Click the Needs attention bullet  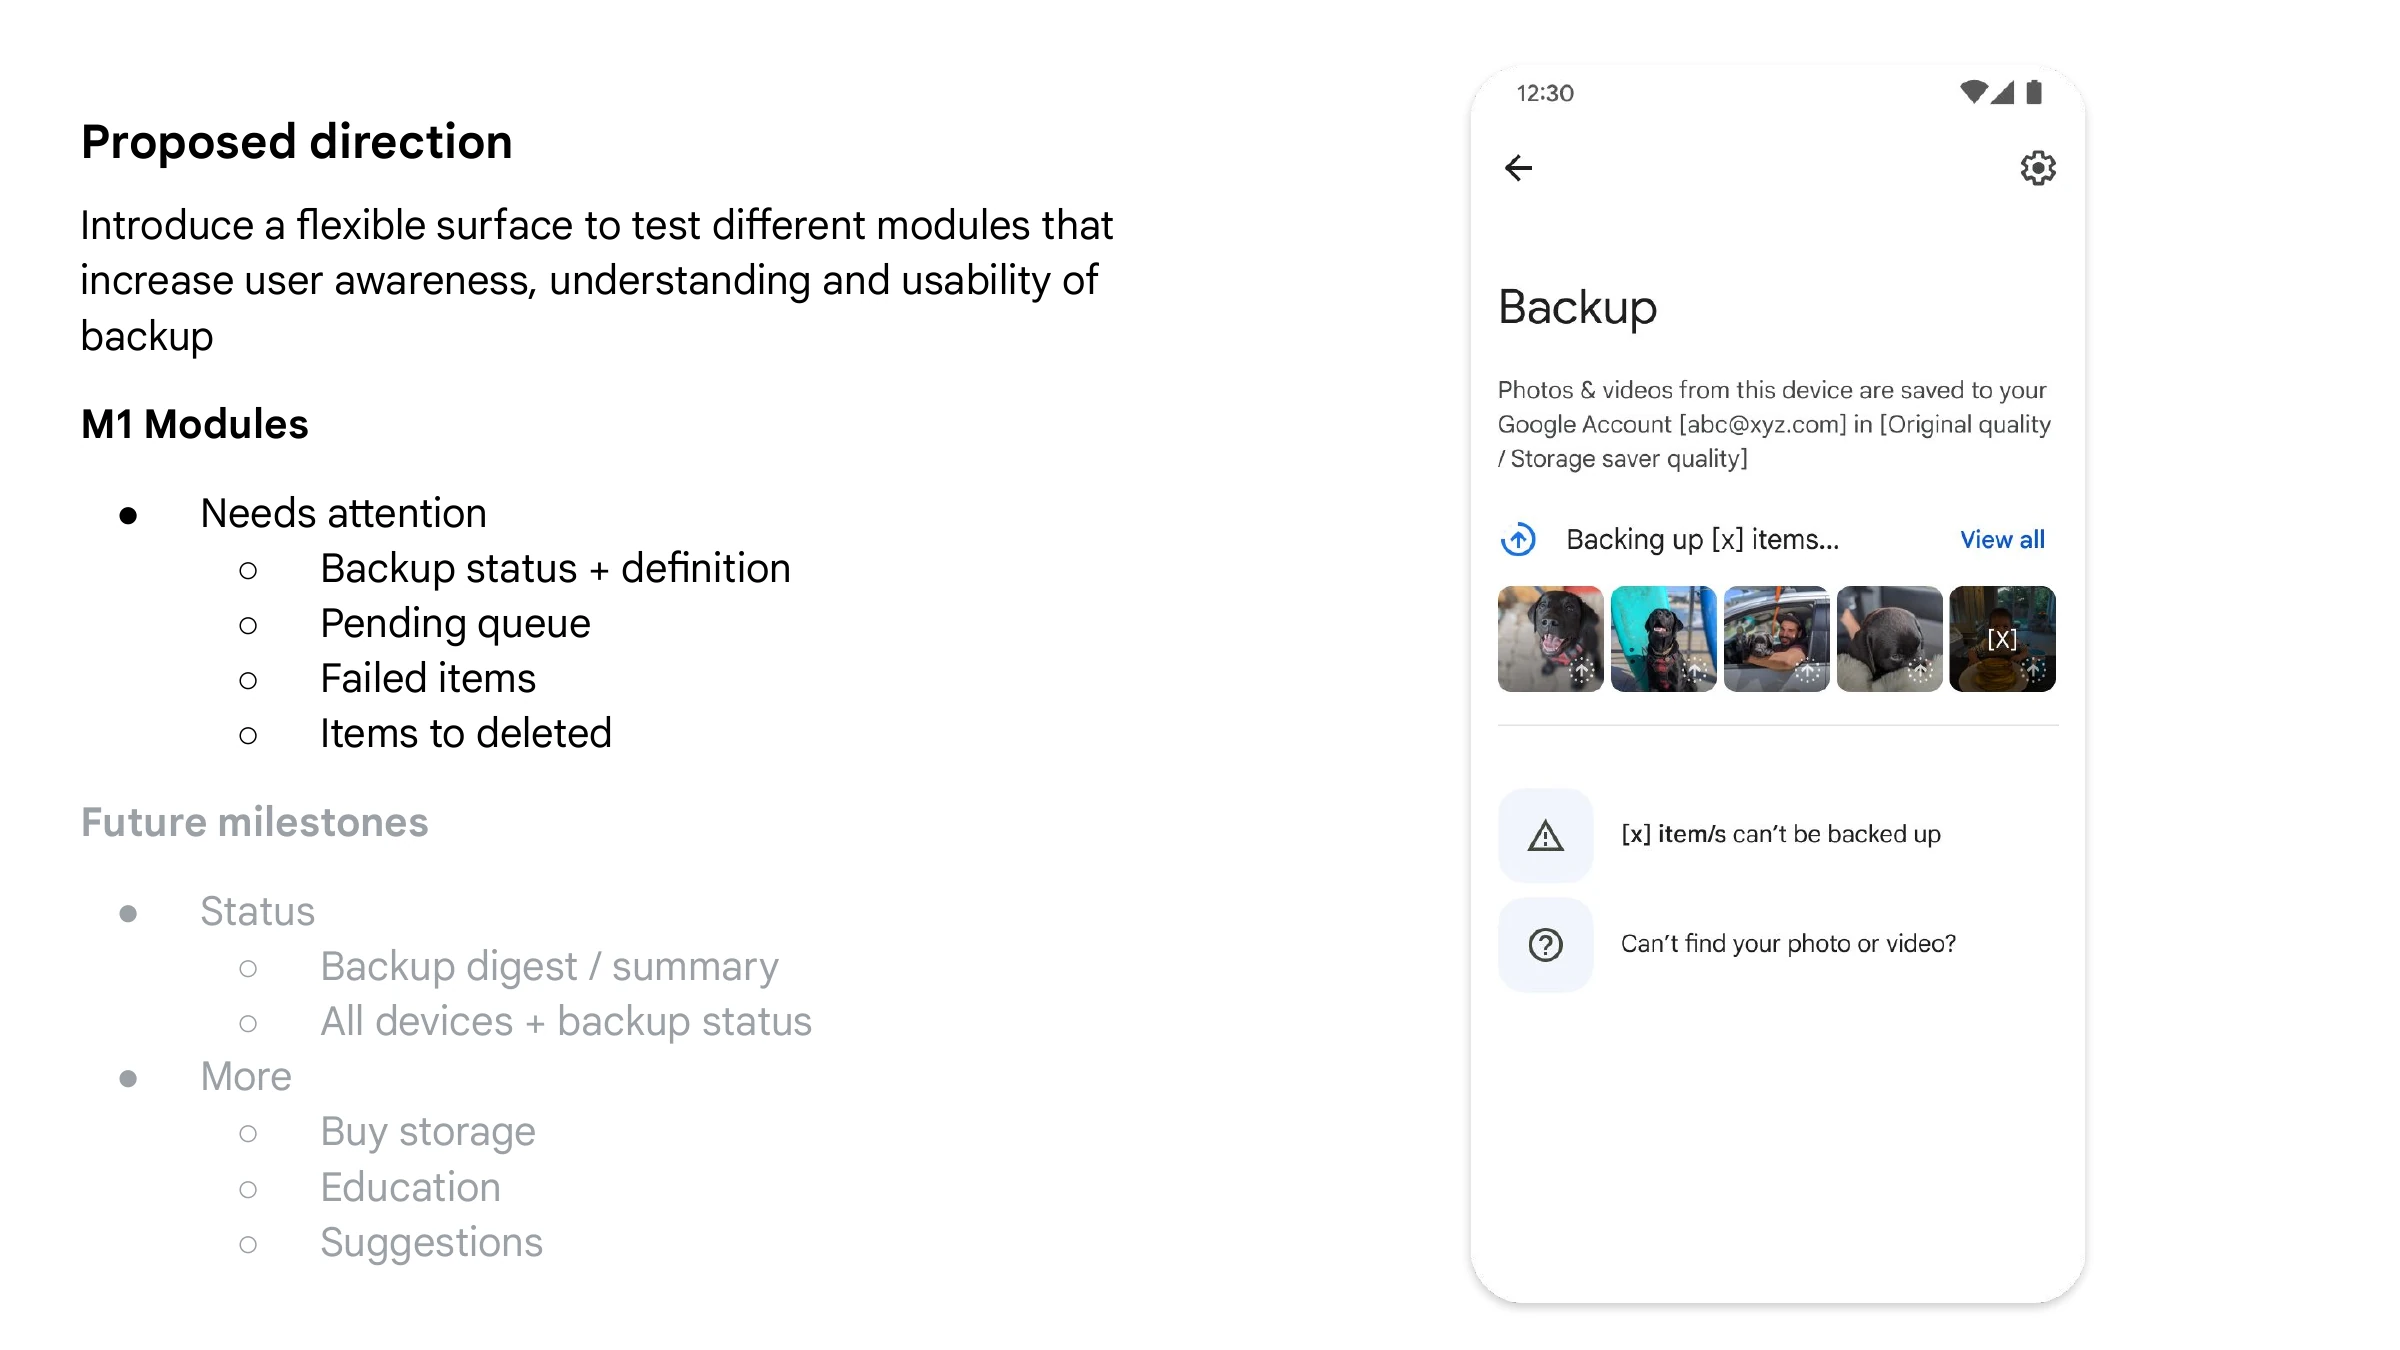click(x=343, y=513)
